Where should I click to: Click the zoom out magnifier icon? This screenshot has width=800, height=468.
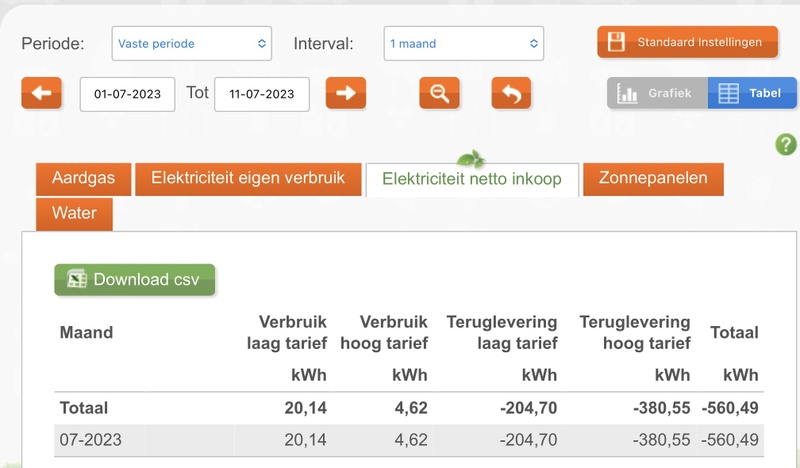(x=438, y=93)
